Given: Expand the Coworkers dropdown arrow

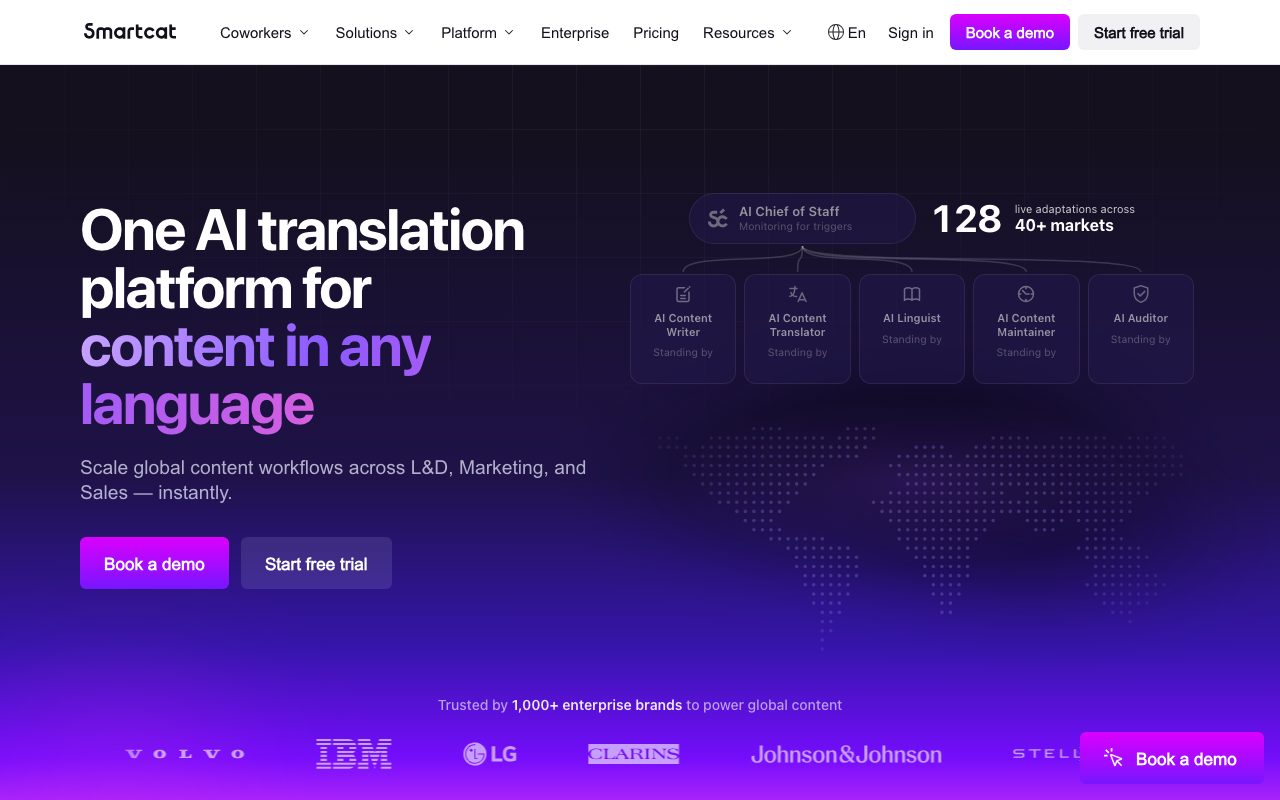Looking at the screenshot, I should [x=304, y=33].
